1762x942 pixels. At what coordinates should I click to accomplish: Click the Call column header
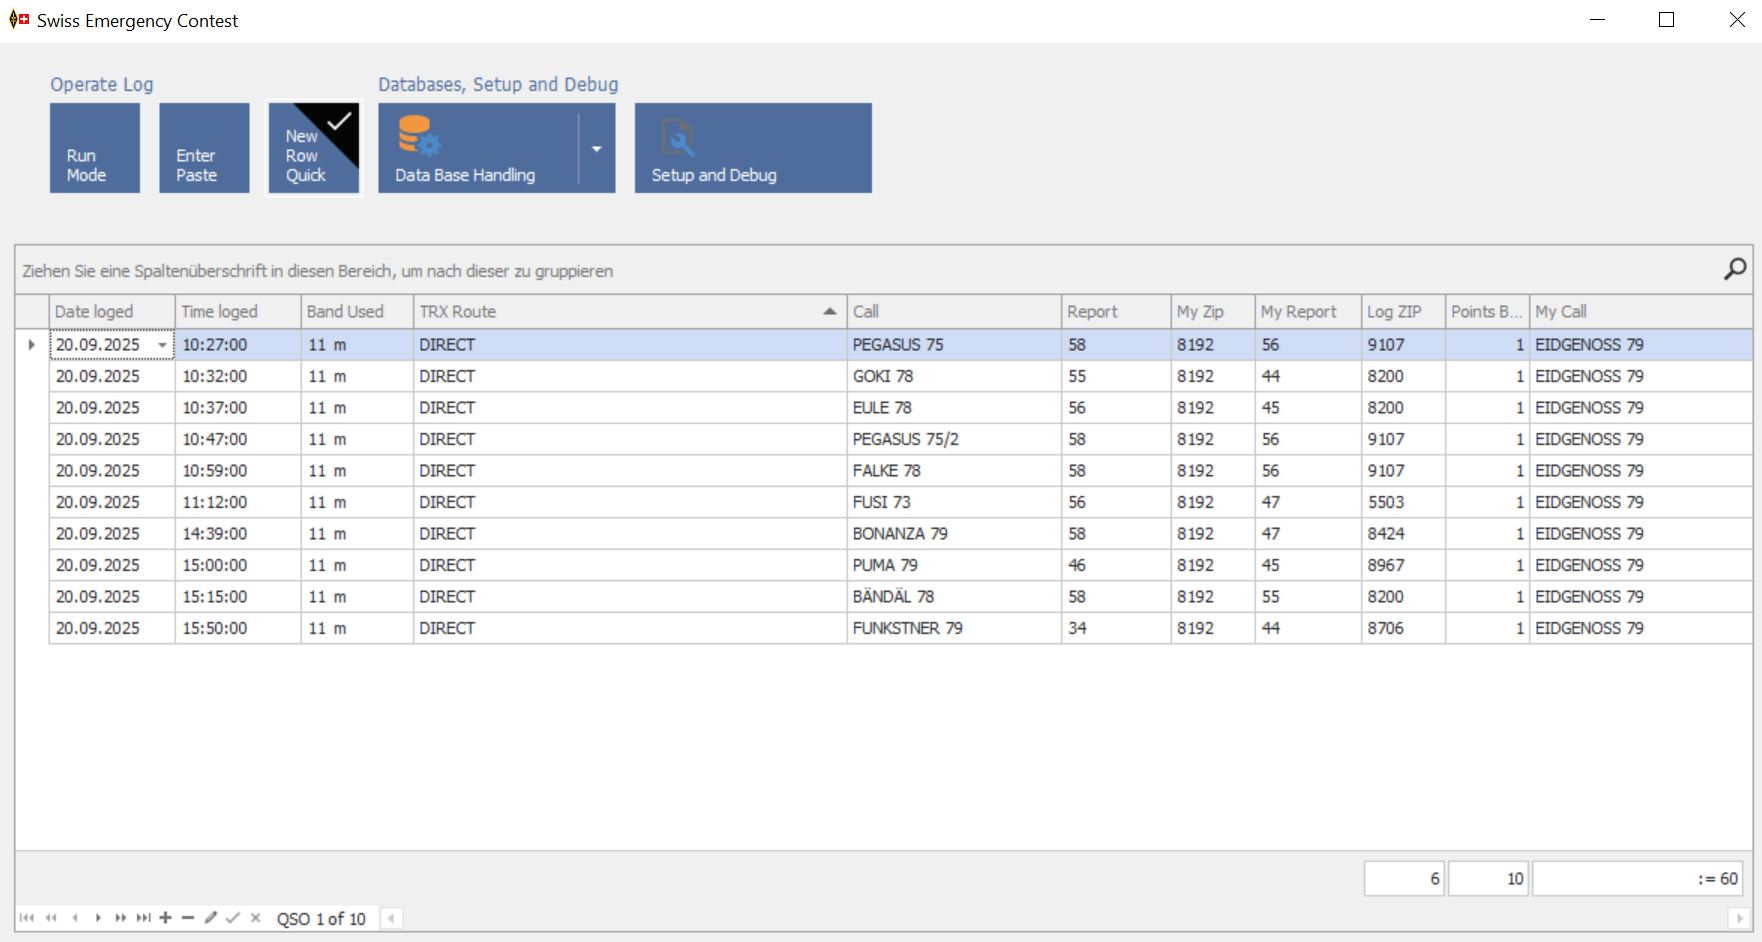coord(953,312)
